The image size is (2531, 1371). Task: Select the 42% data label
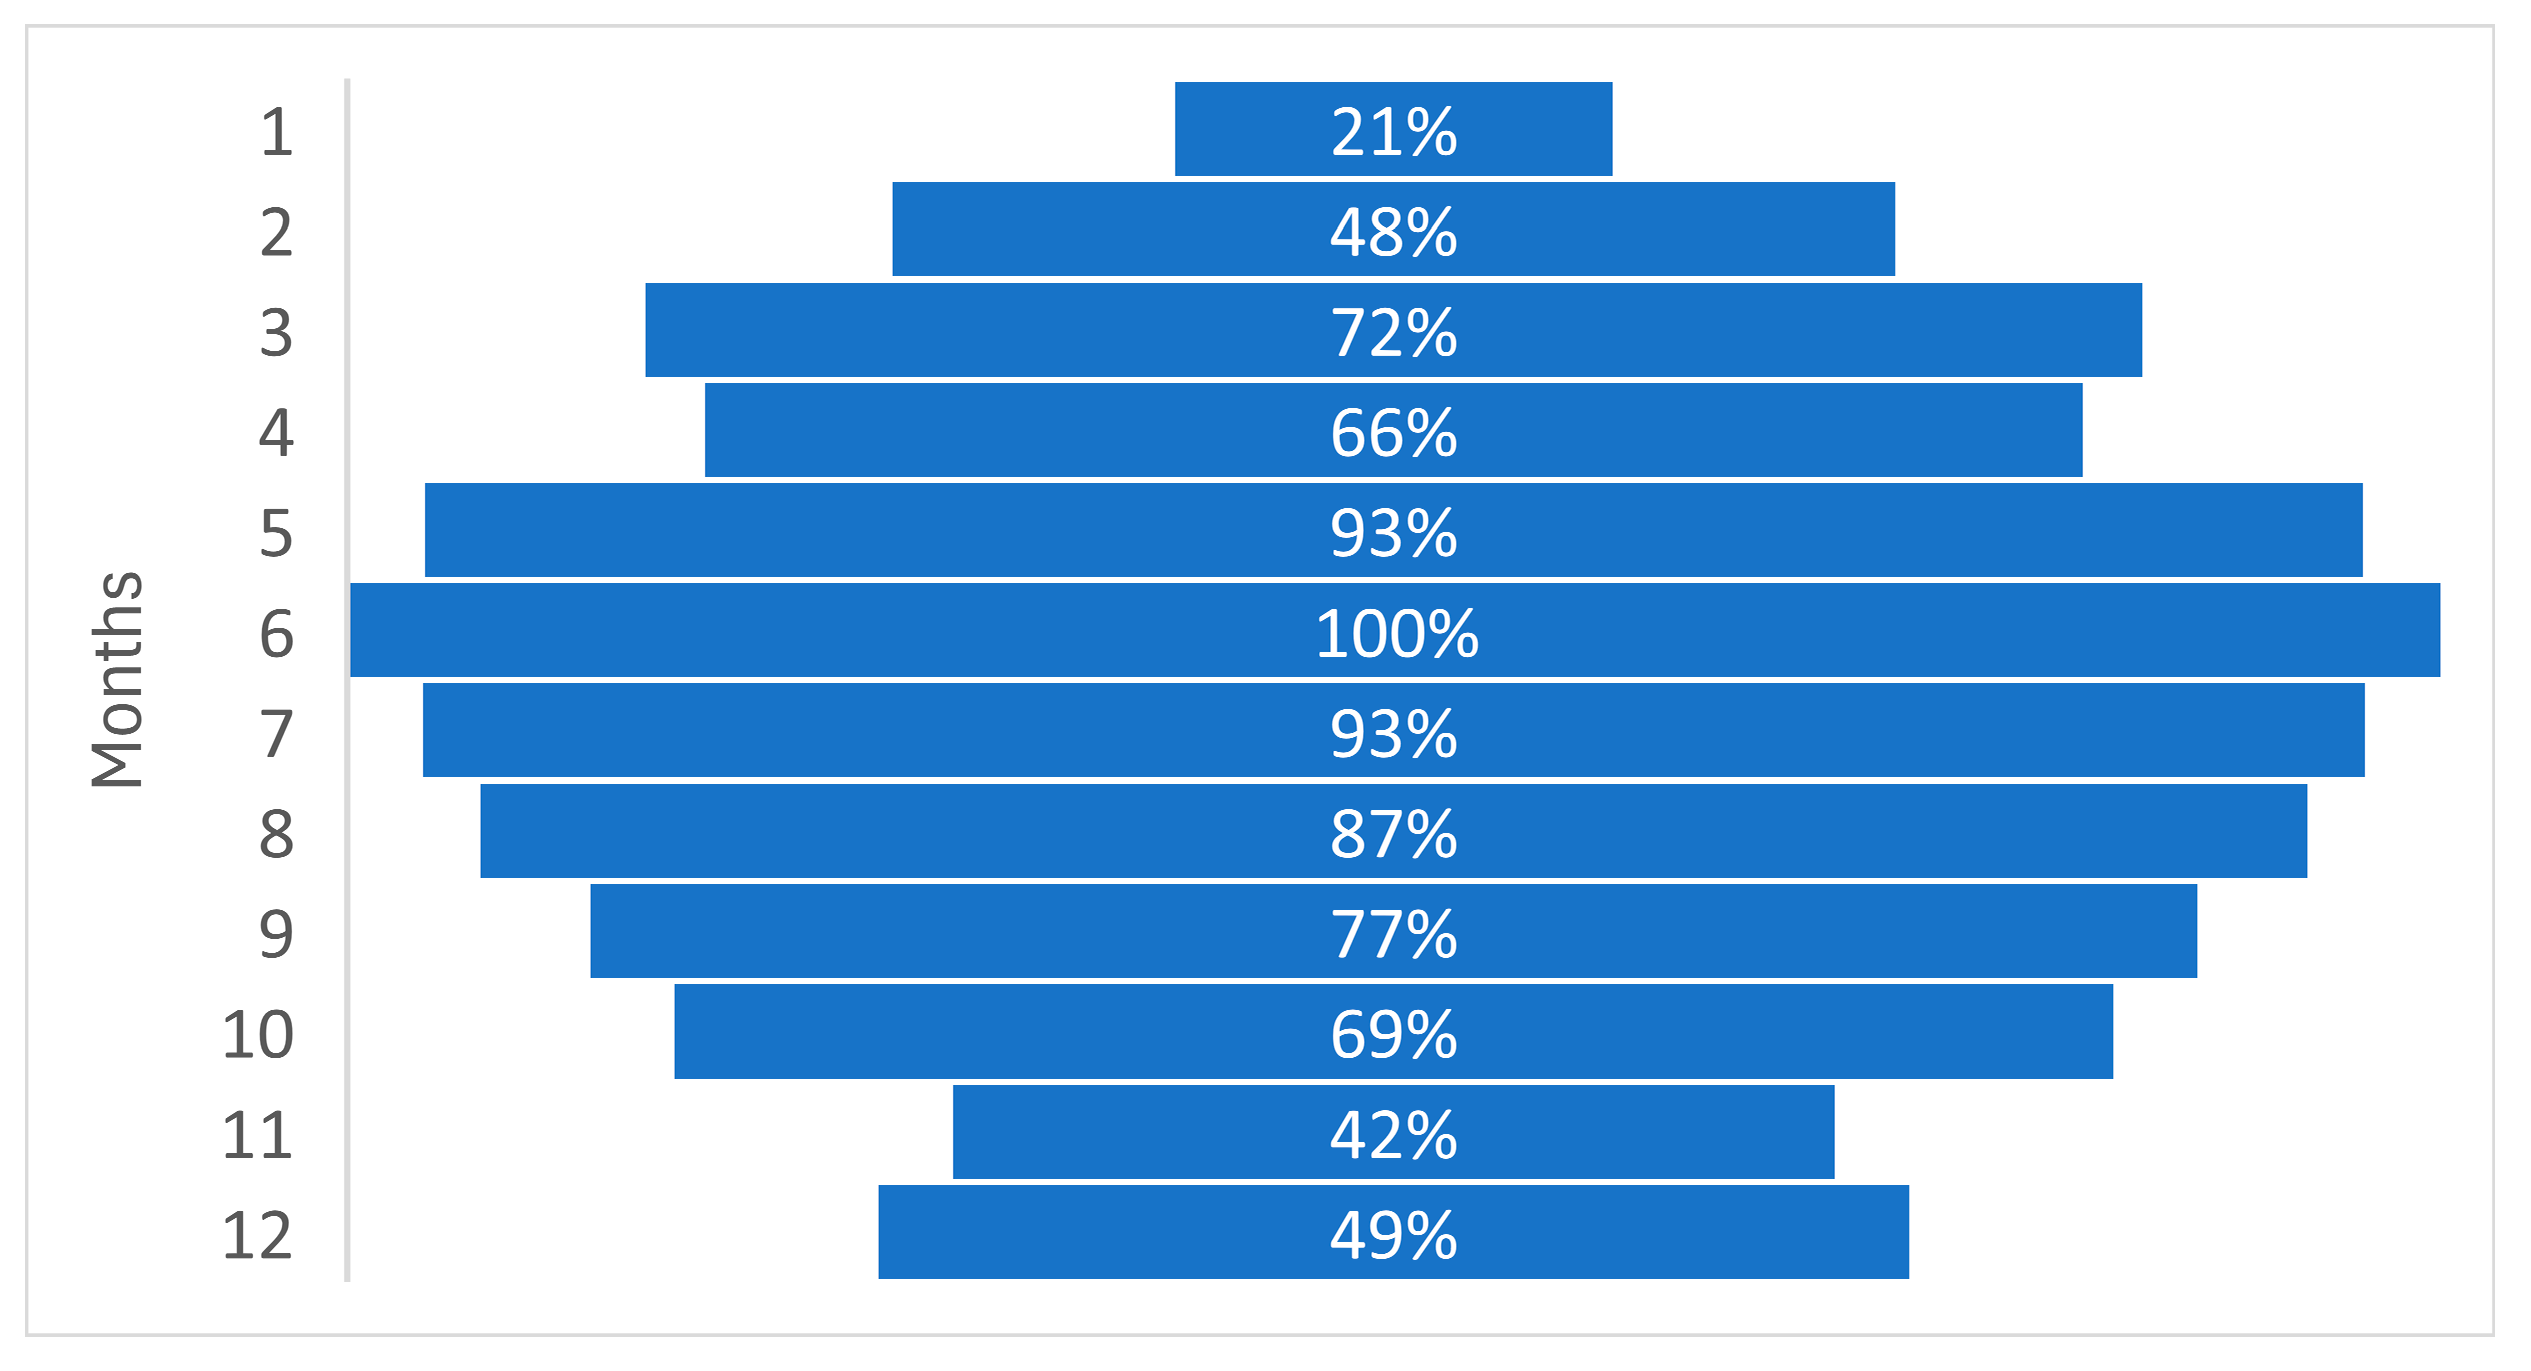pyautogui.click(x=1393, y=1135)
